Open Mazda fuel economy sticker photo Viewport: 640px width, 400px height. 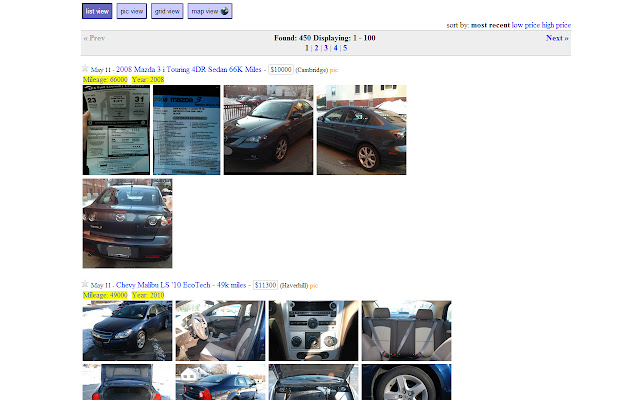pyautogui.click(x=116, y=130)
